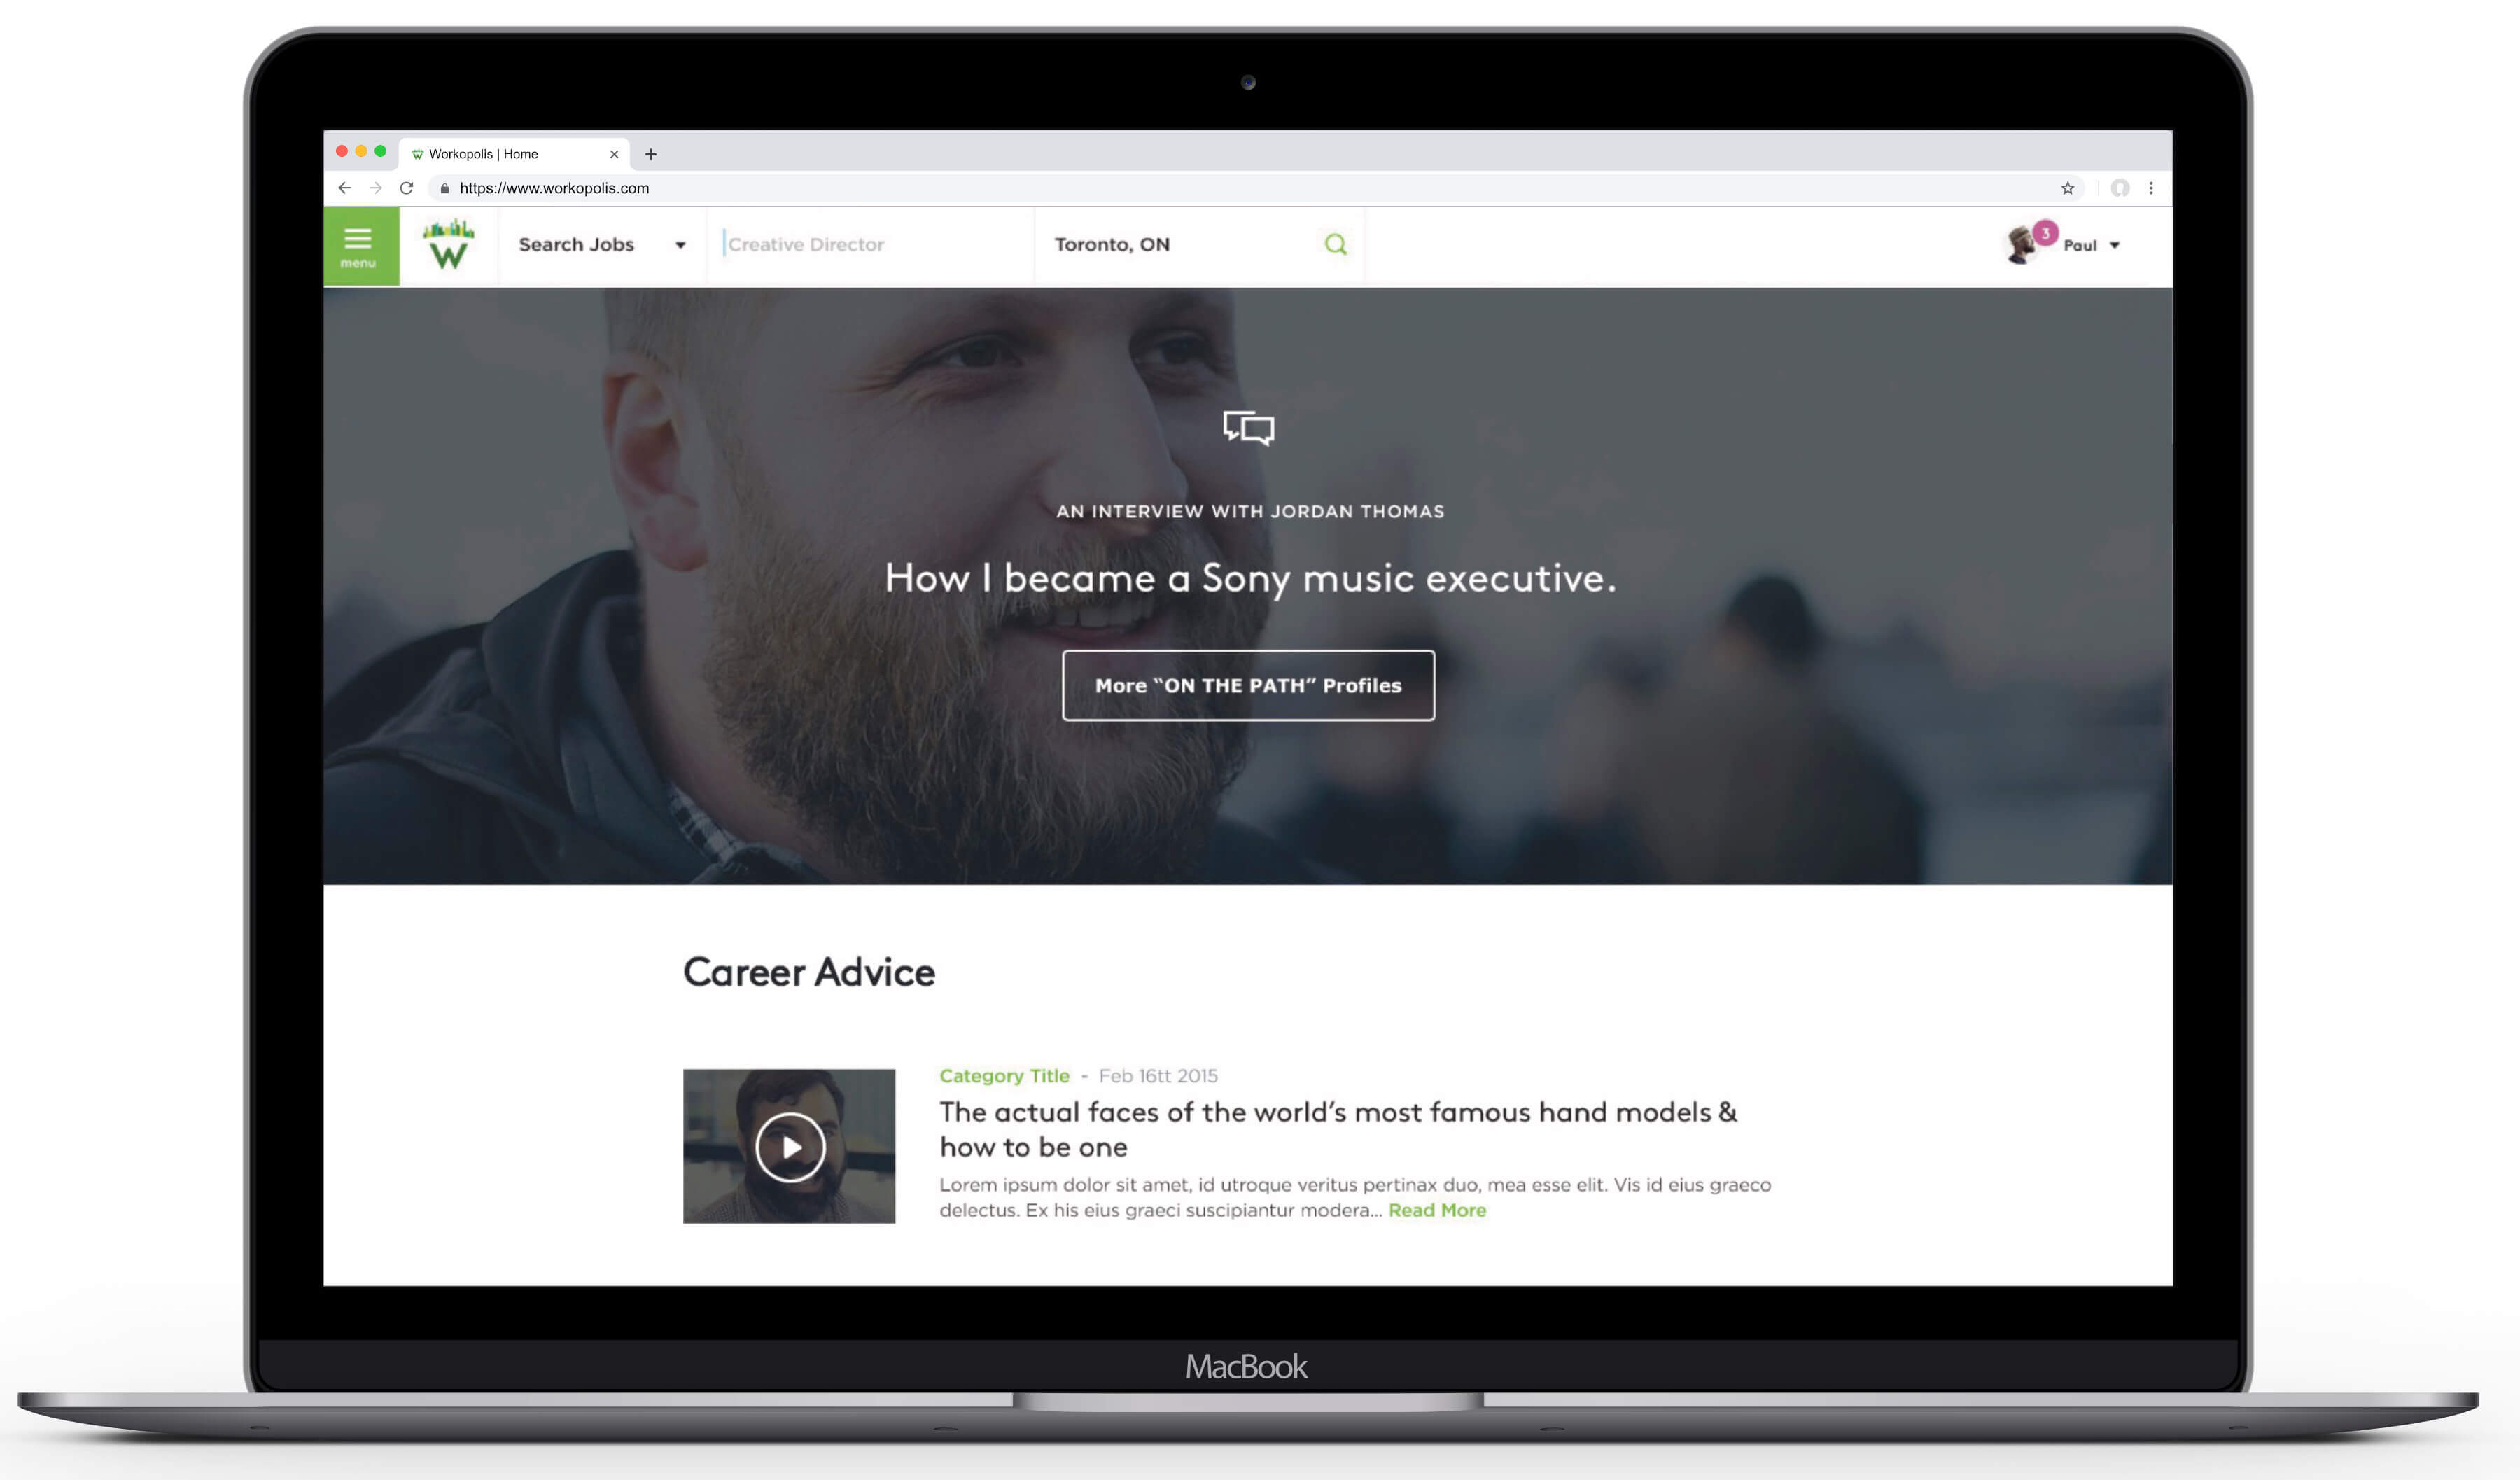
Task: Click the Search Jobs menu item
Action: pyautogui.click(x=576, y=243)
